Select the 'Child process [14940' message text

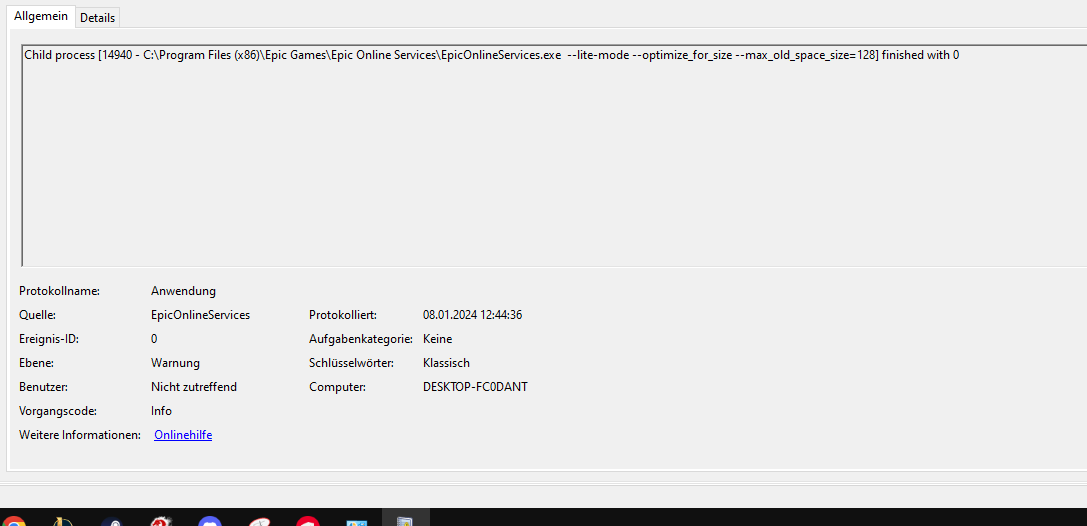[x=492, y=55]
